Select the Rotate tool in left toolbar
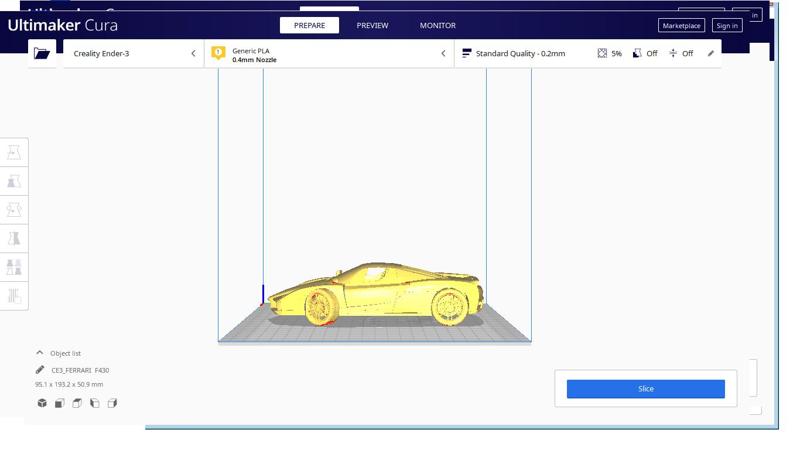Viewport: 800px width, 450px height. click(x=14, y=210)
